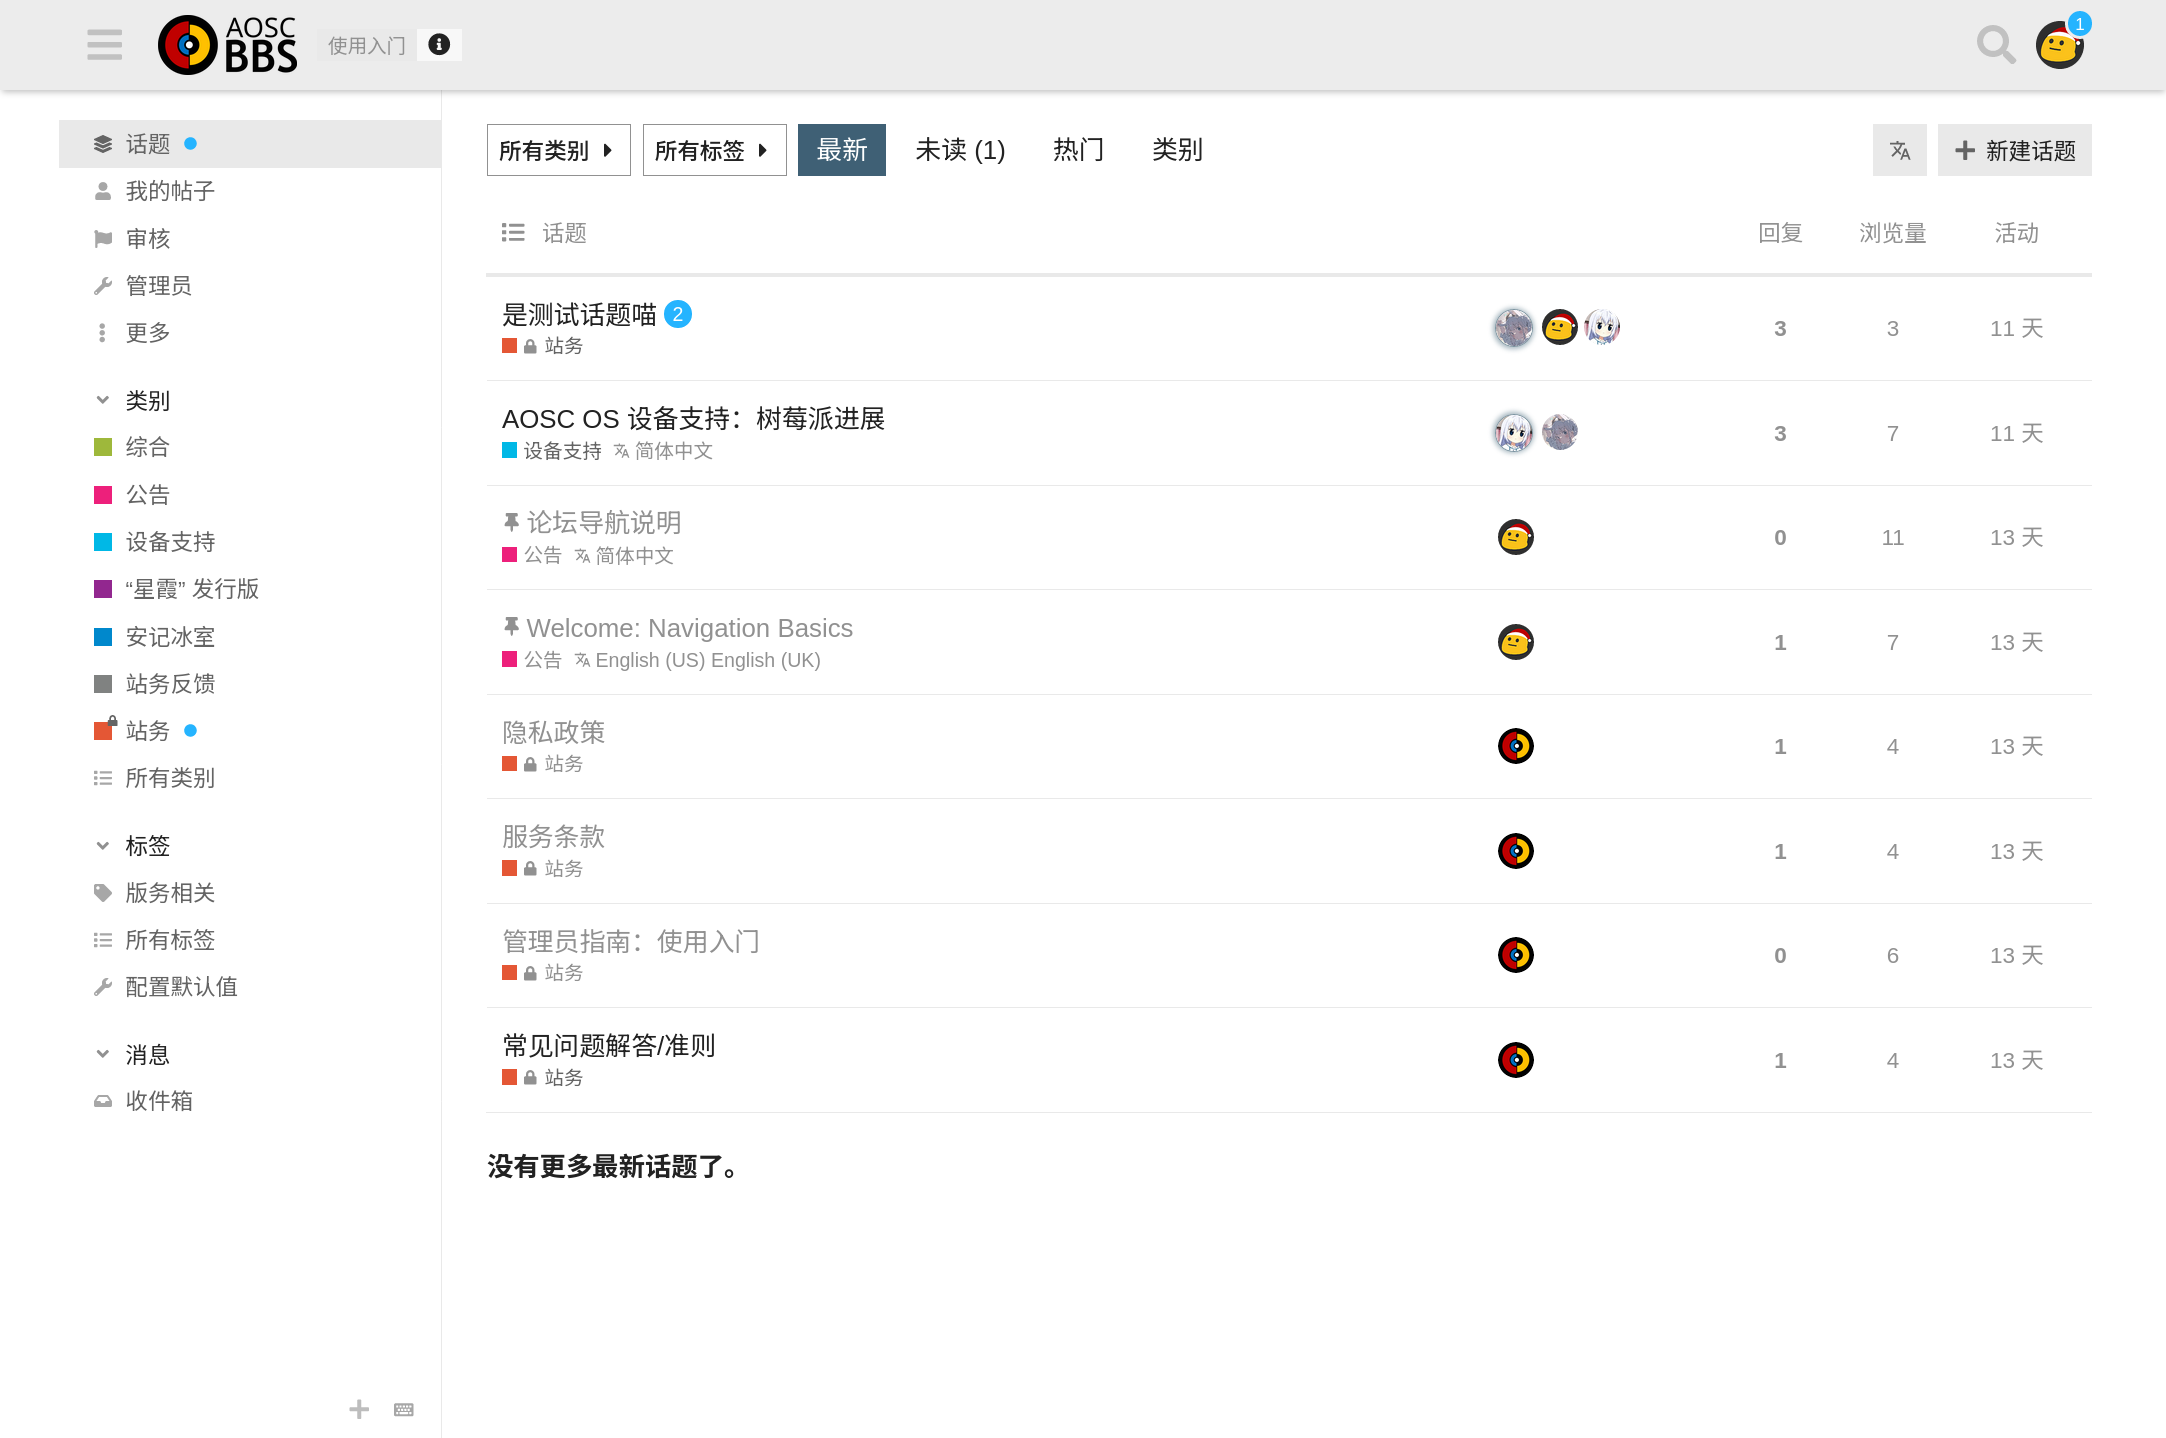Click the keyboard shortcuts icon
2166x1438 pixels.
404,1410
